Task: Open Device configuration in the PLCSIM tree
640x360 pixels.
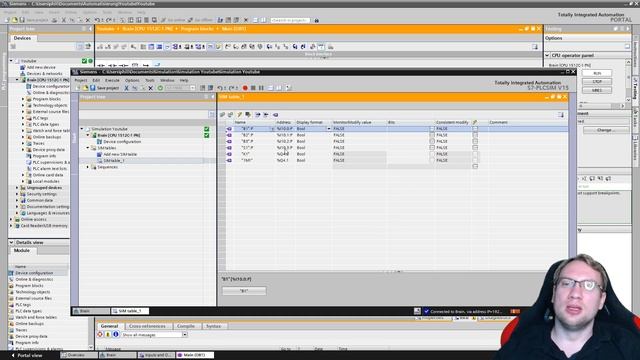Action: (x=122, y=142)
